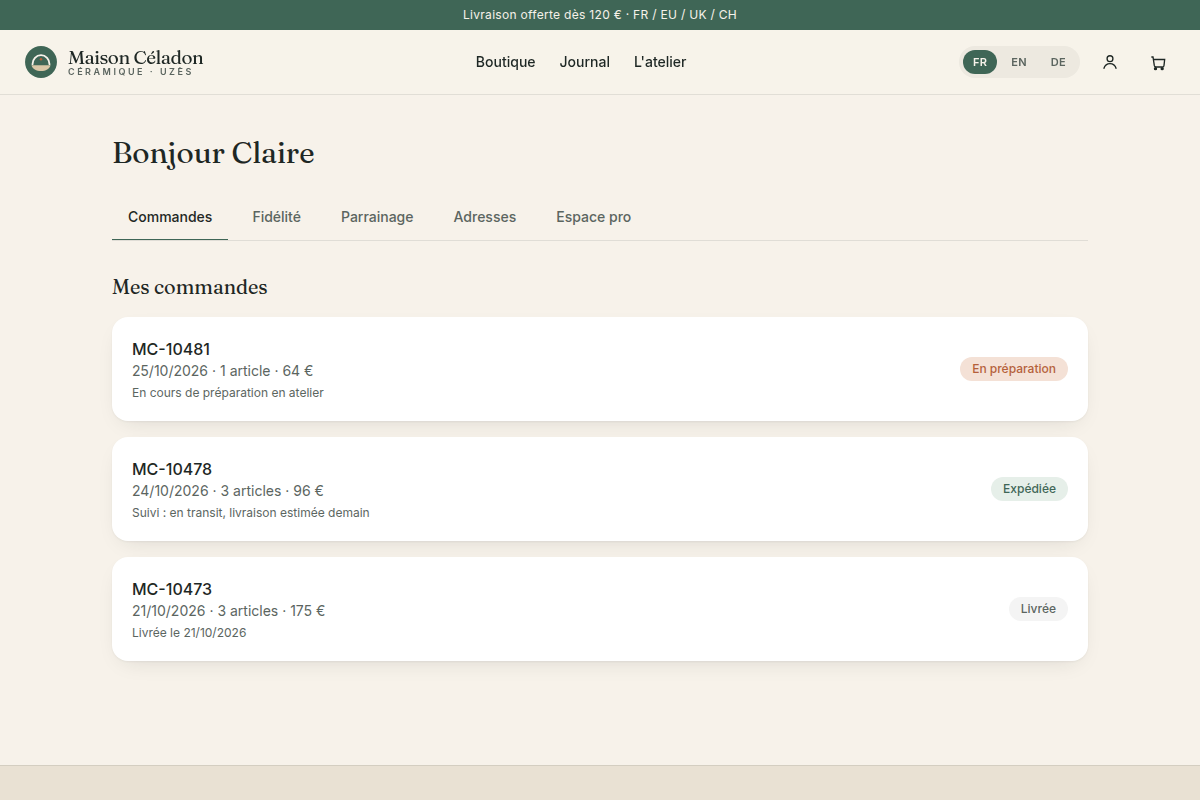
Task: Switch site language to FR
Action: [x=980, y=62]
